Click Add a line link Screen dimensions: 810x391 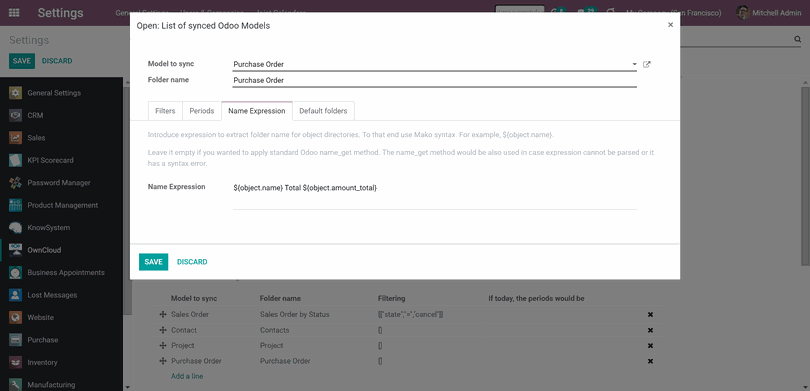[187, 376]
